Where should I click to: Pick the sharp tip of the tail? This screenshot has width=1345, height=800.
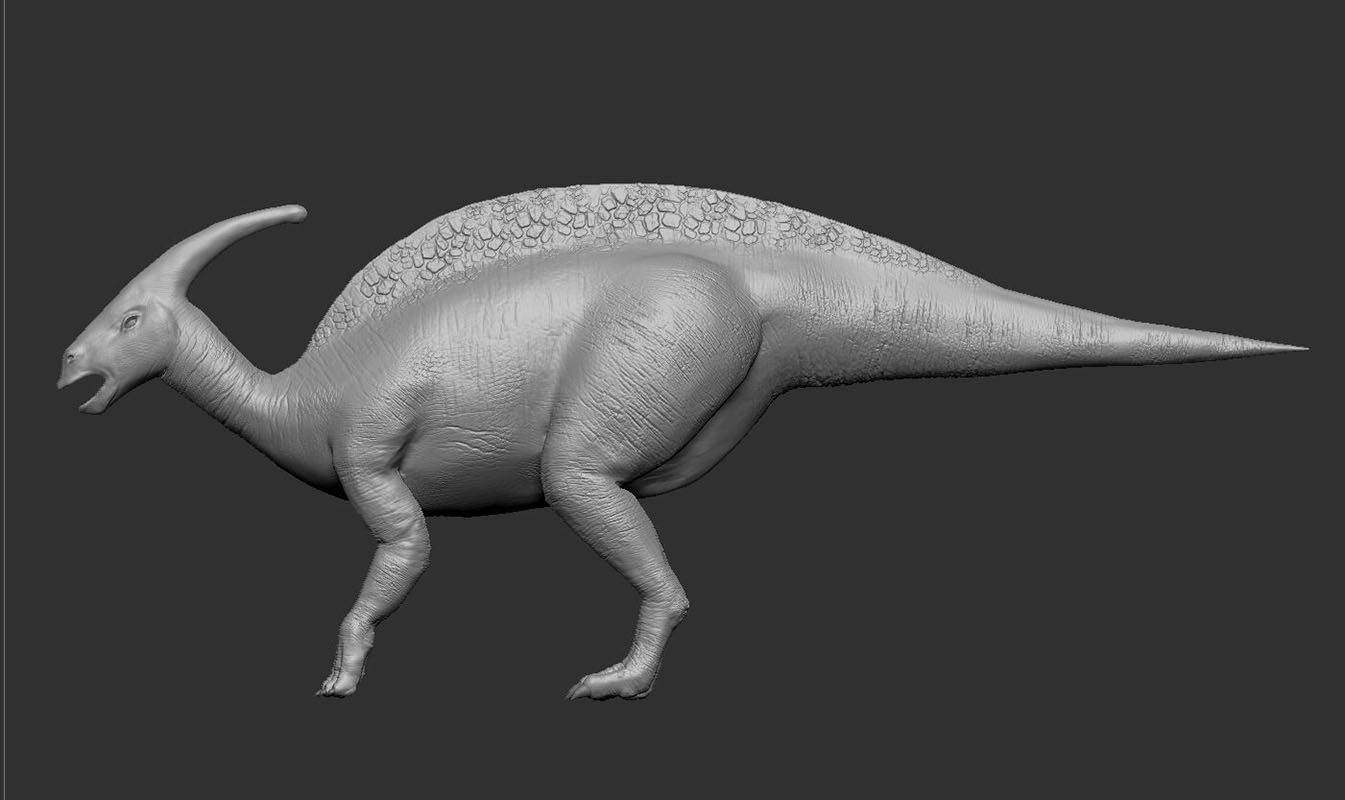pos(1298,348)
